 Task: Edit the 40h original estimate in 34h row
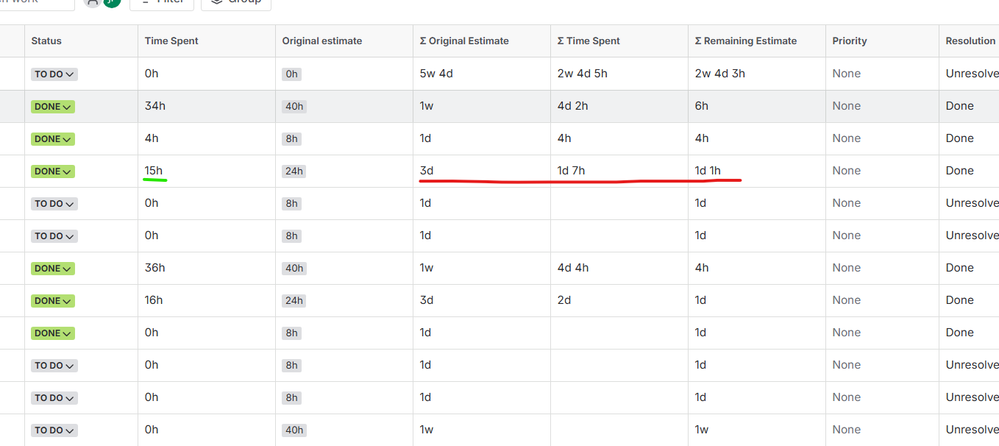pos(294,106)
